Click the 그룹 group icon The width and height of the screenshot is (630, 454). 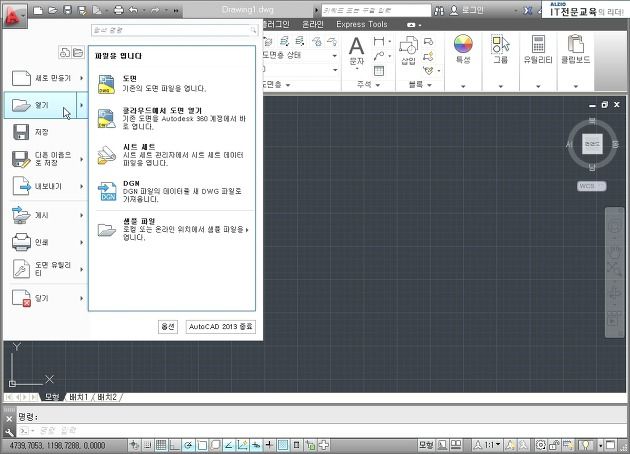tap(500, 44)
